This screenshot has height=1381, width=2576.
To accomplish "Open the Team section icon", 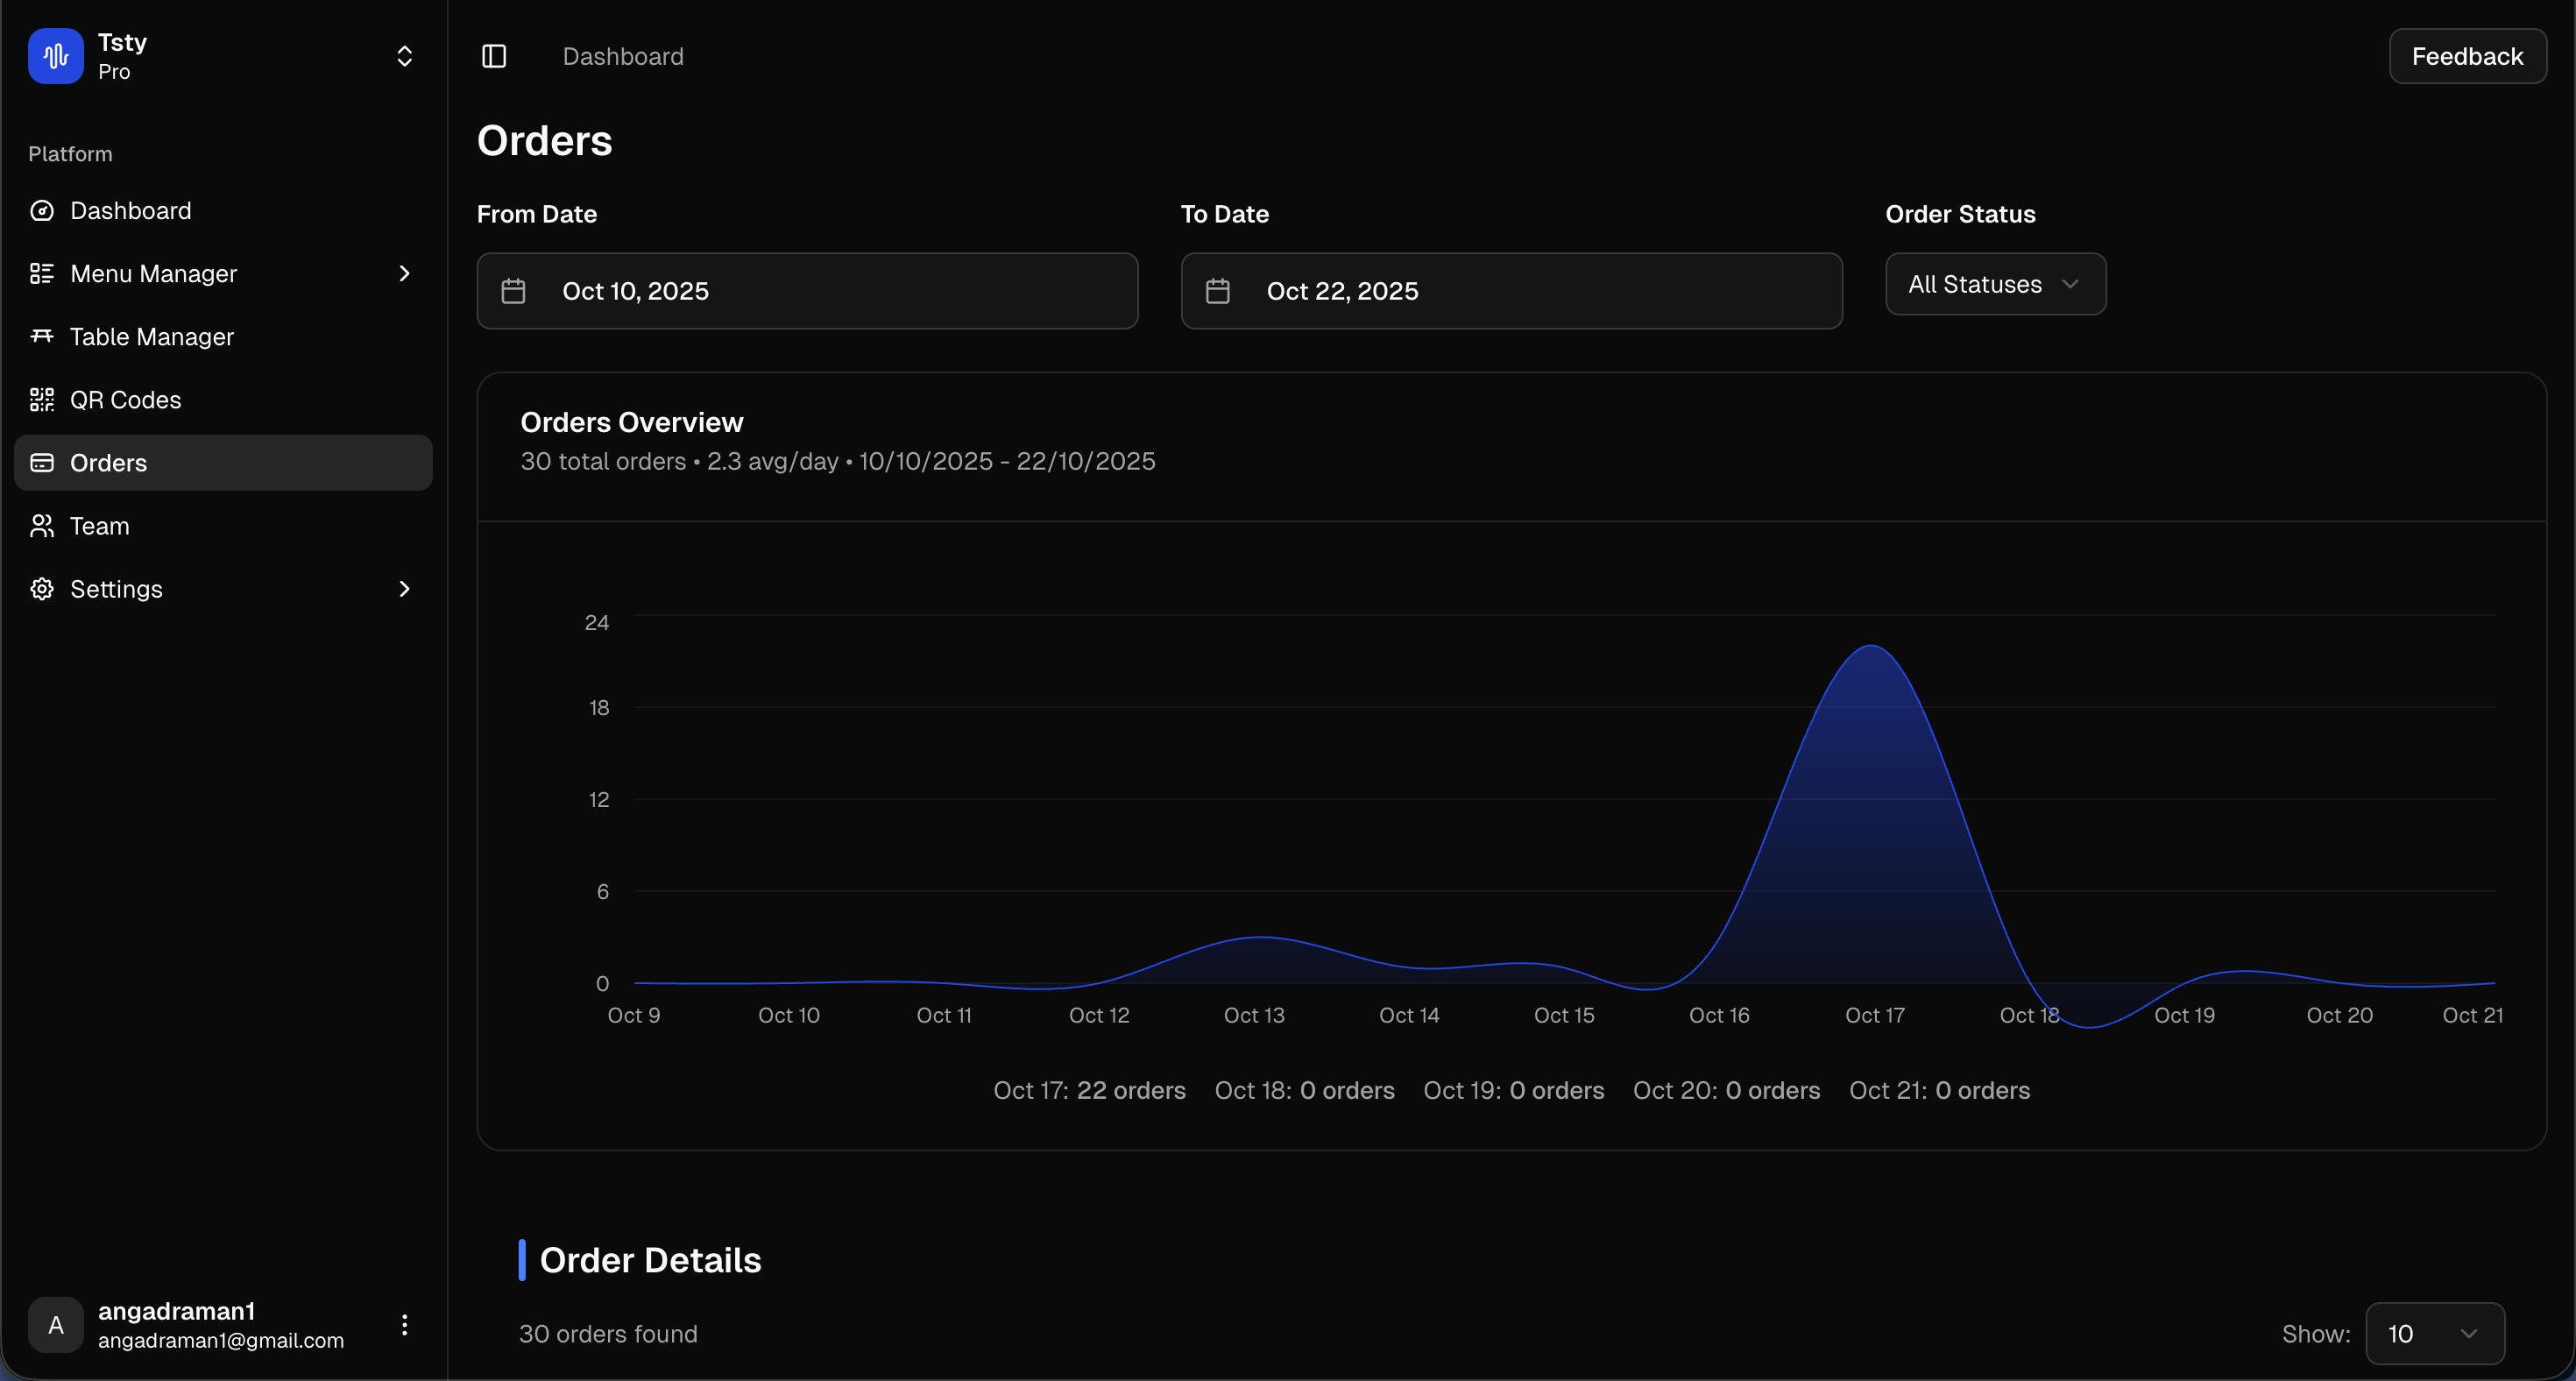I will 42,525.
